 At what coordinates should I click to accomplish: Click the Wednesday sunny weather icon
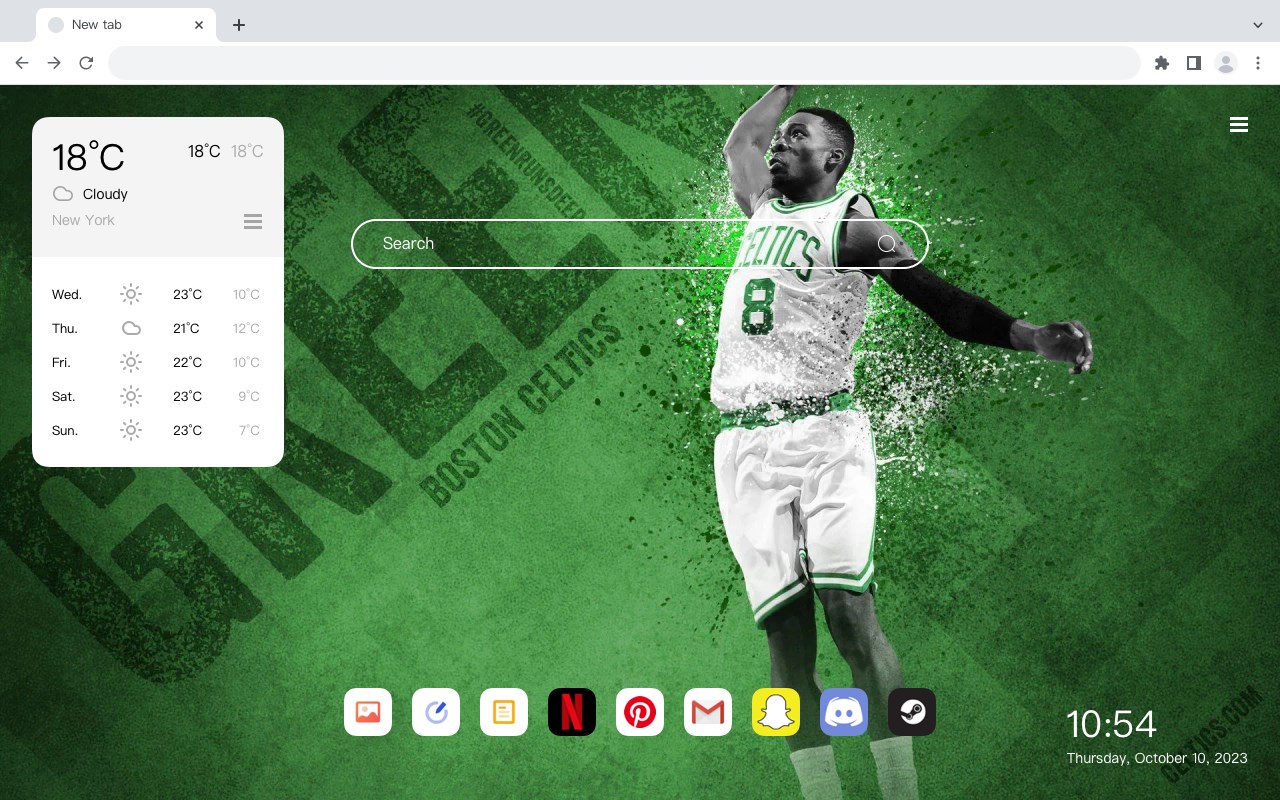[131, 294]
